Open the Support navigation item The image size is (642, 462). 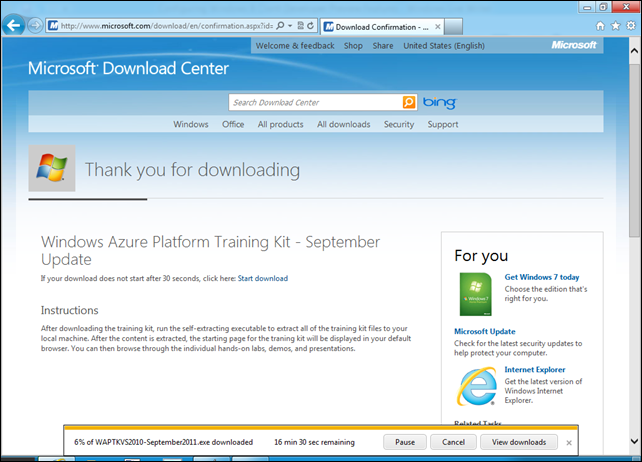click(443, 125)
